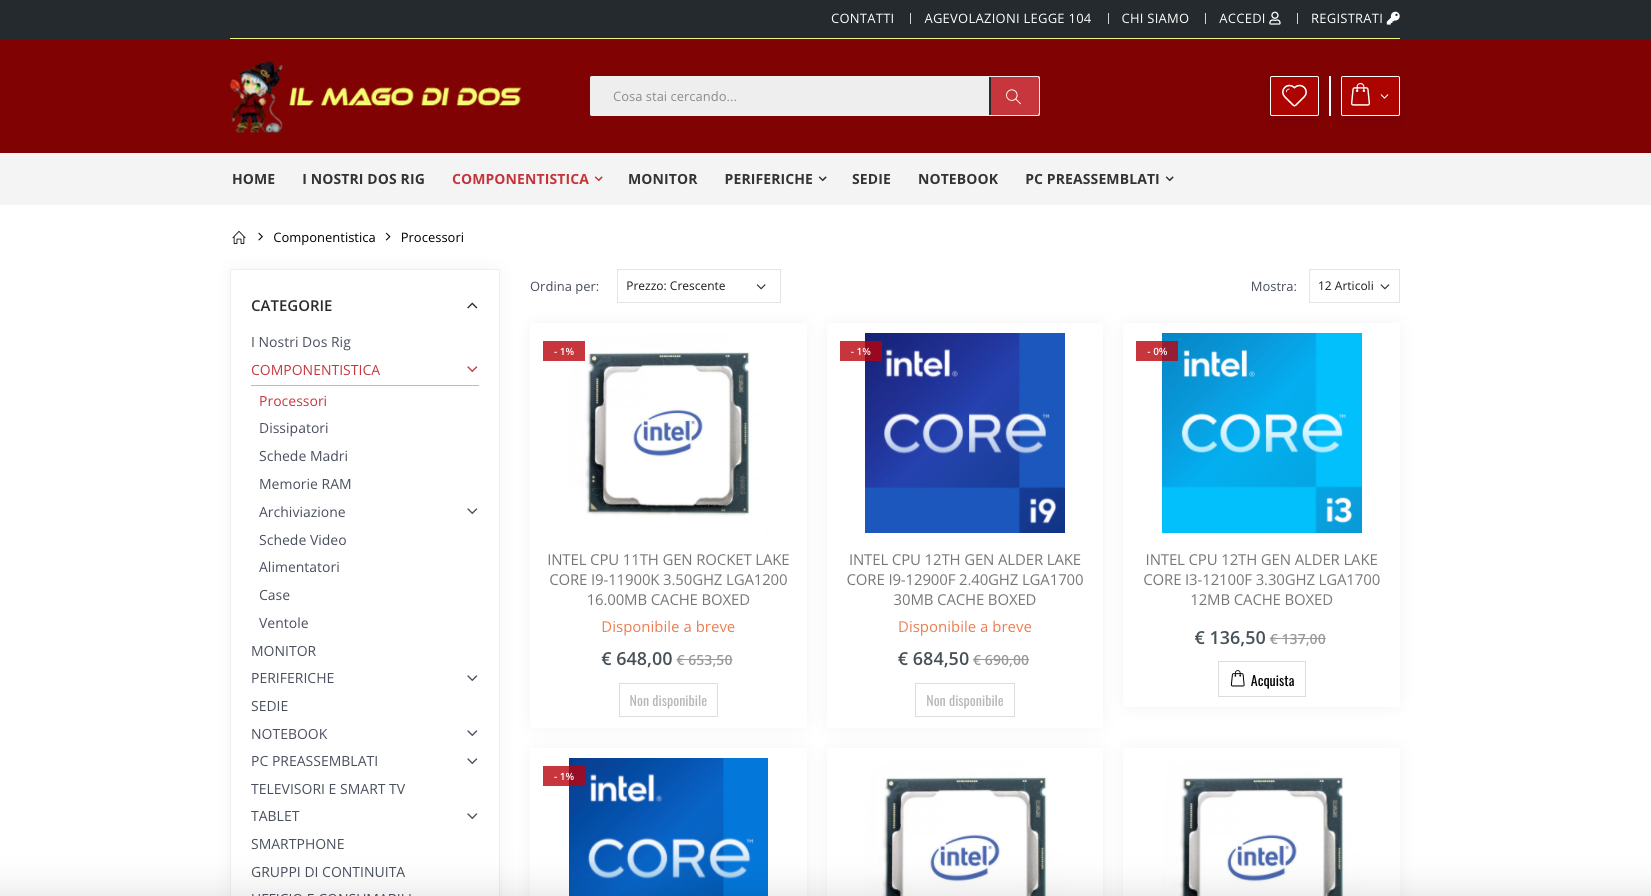1651x896 pixels.
Task: Click the ACCEDI user icon
Action: 1275,18
